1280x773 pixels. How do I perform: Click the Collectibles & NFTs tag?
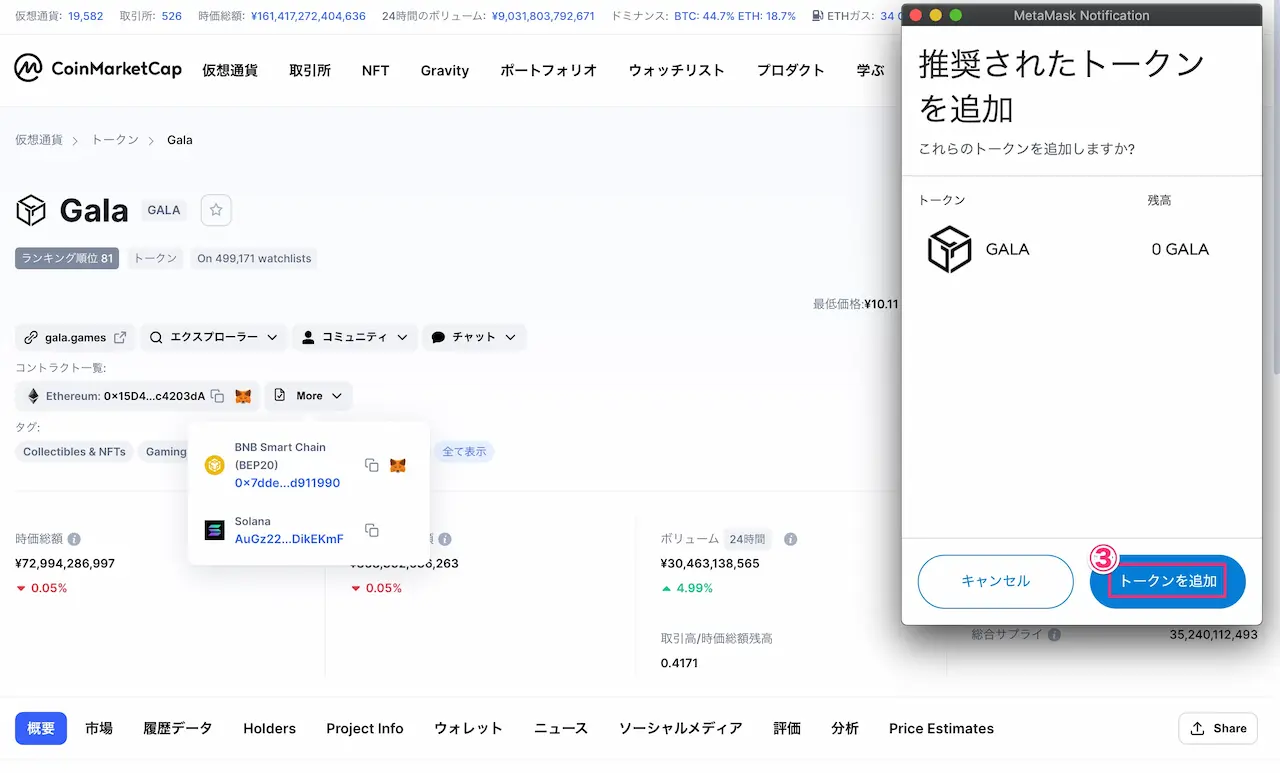point(74,451)
